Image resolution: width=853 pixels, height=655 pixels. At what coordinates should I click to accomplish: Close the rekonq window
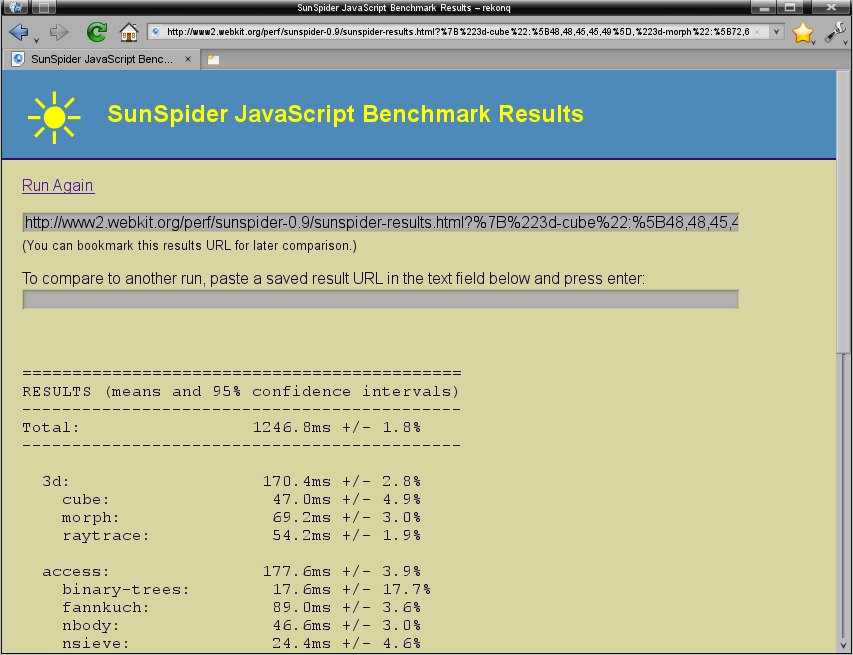point(831,7)
